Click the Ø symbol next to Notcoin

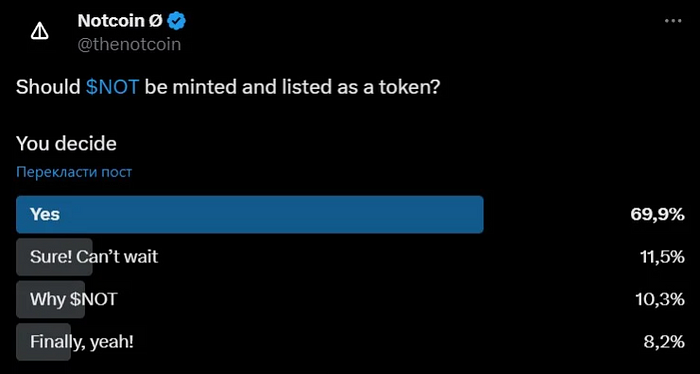click(x=155, y=21)
